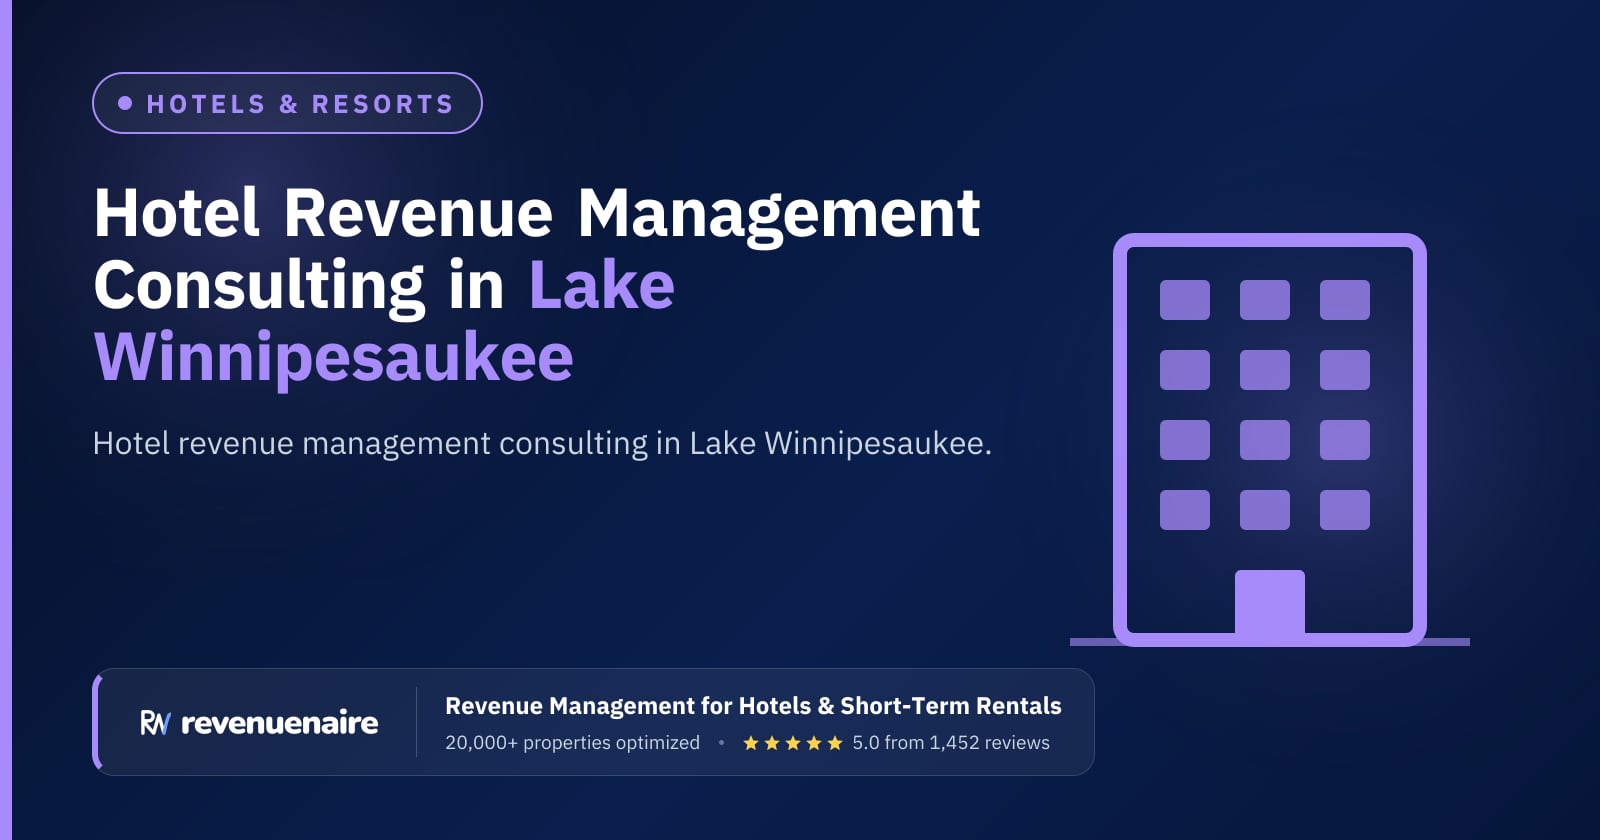Click the five-star rating icons

pyautogui.click(x=793, y=743)
